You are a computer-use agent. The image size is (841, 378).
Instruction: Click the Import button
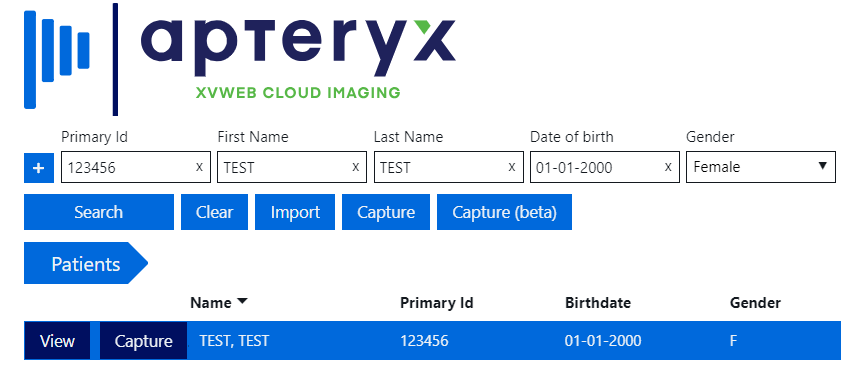coord(295,212)
